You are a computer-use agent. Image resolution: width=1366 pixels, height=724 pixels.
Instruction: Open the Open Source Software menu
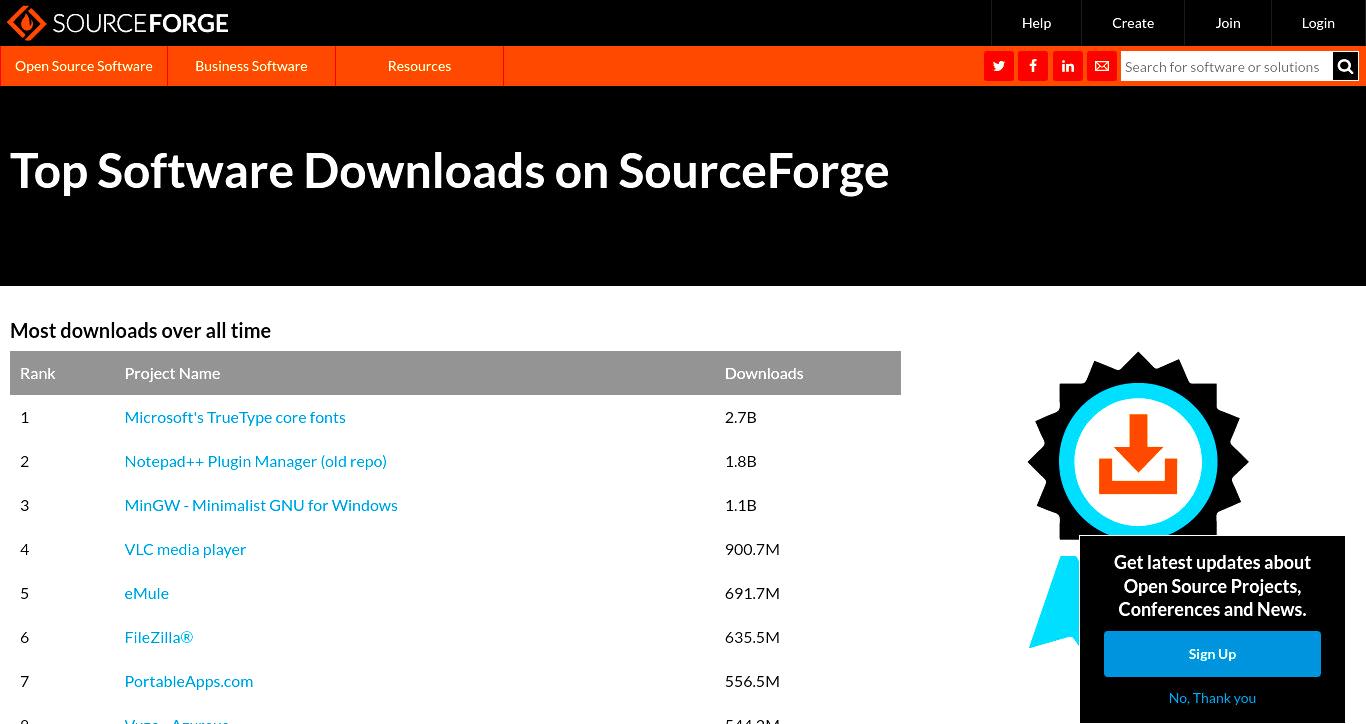click(84, 66)
